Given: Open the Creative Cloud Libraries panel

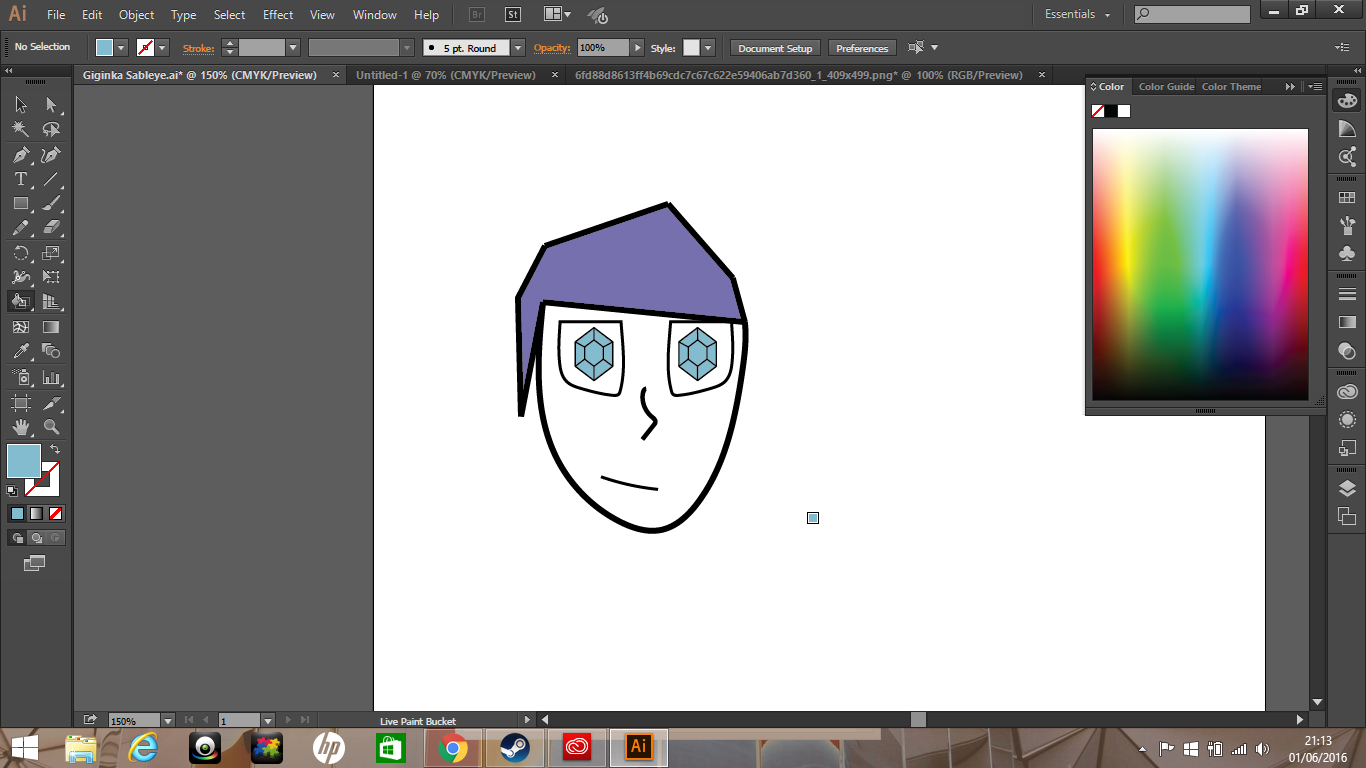Looking at the screenshot, I should [1347, 392].
